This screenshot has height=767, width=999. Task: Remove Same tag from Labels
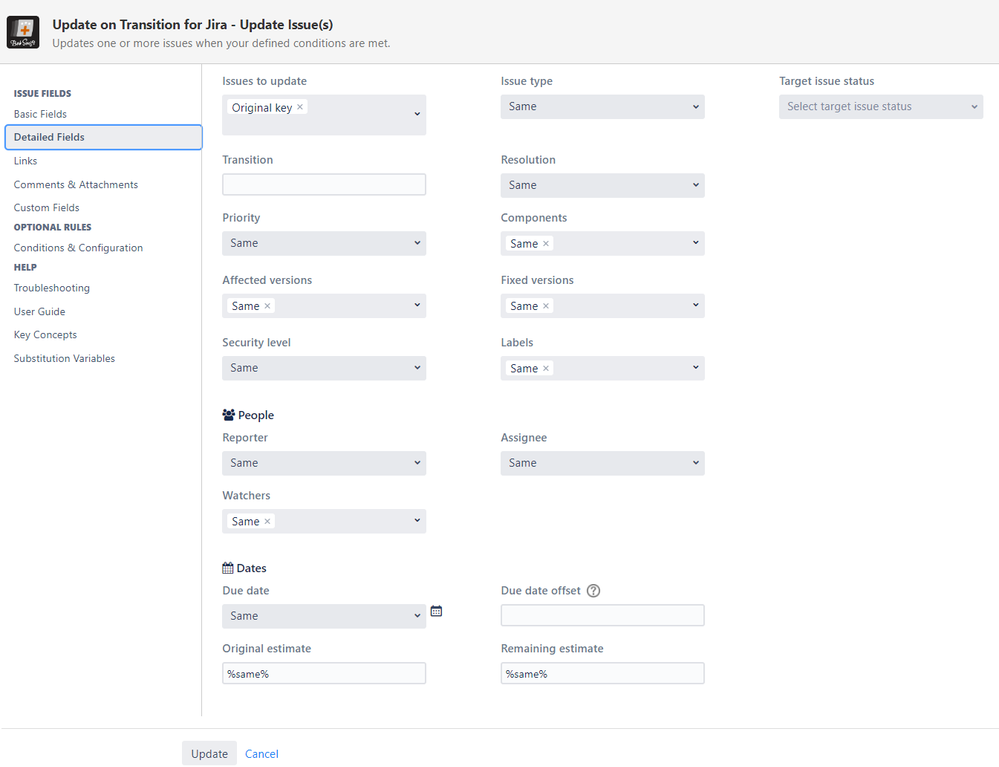pos(546,368)
